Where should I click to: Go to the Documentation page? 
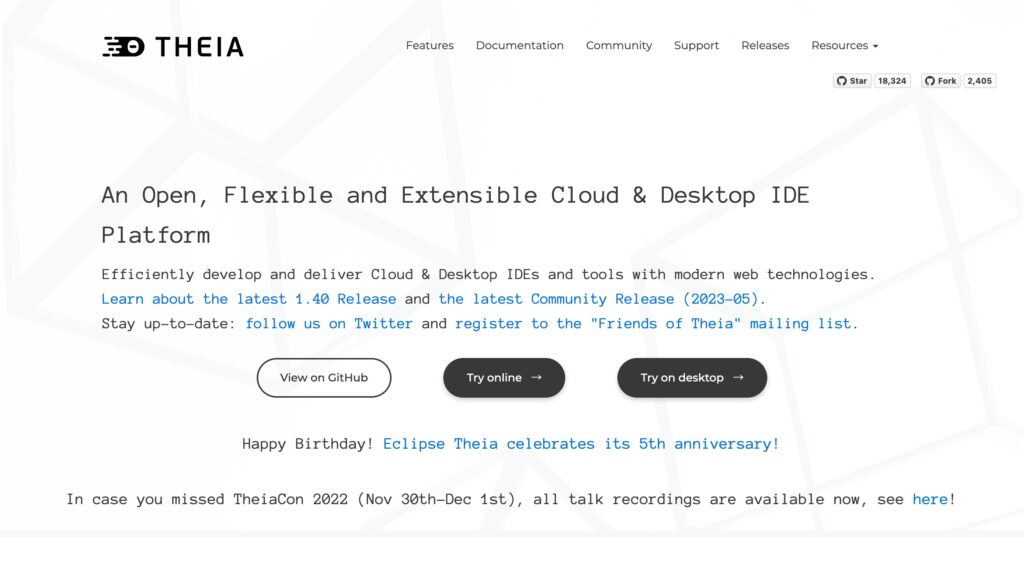click(519, 46)
